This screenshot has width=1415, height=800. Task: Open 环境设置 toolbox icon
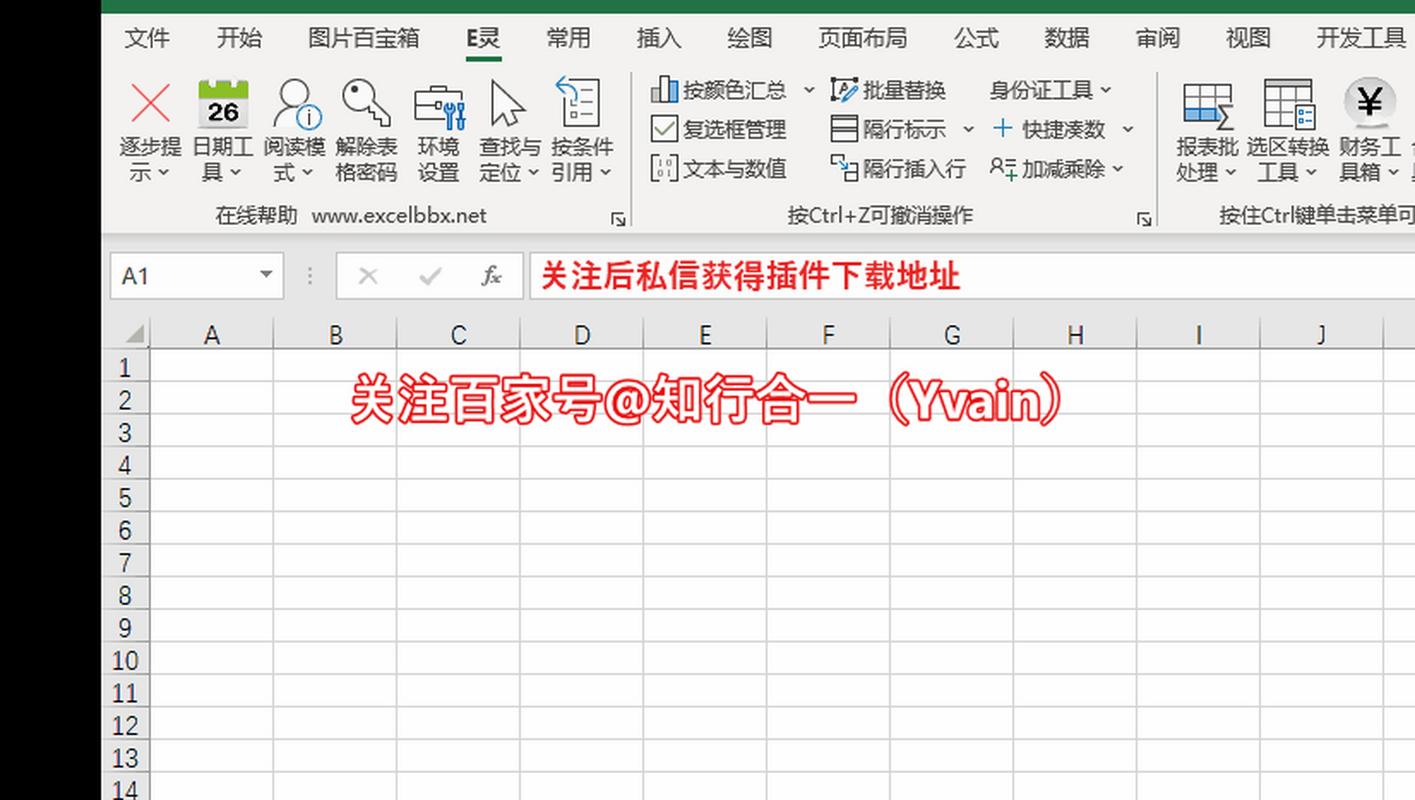click(x=439, y=105)
